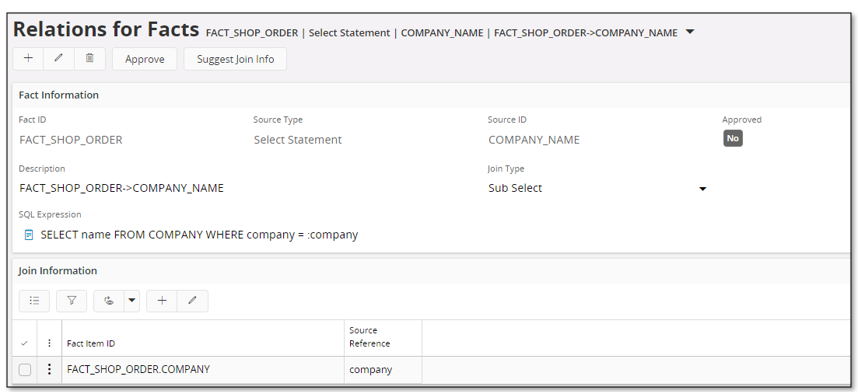Toggle the select-all checkmark in table header
This screenshot has width=858, height=392.
24,343
